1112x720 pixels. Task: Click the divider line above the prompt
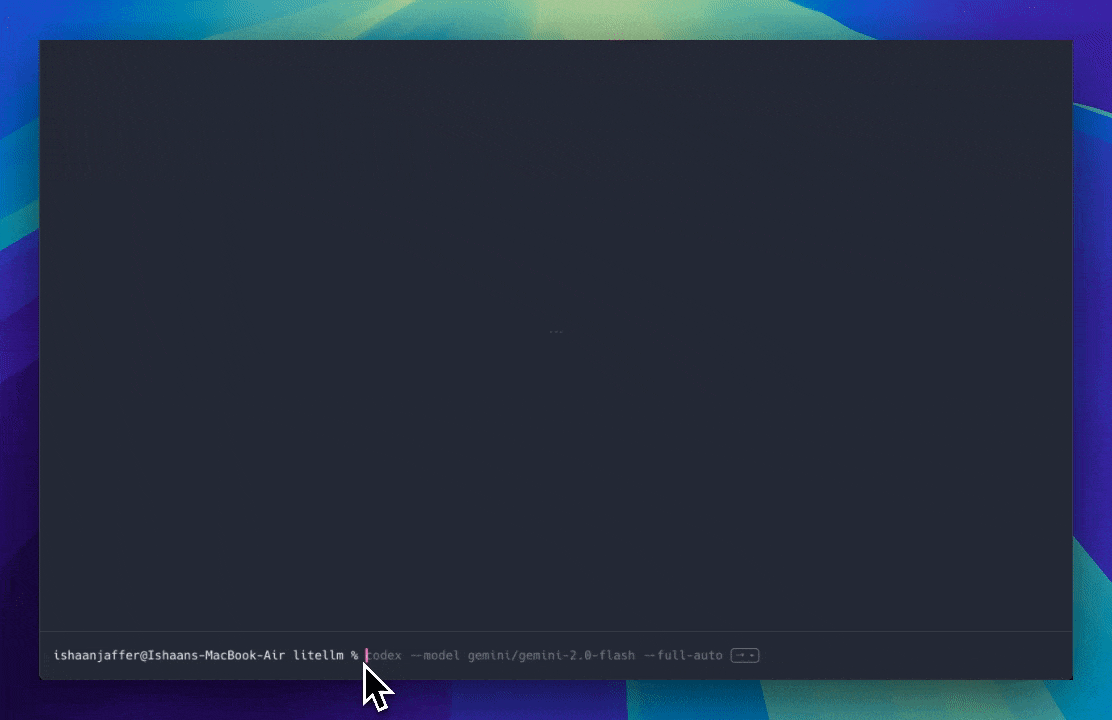click(556, 631)
